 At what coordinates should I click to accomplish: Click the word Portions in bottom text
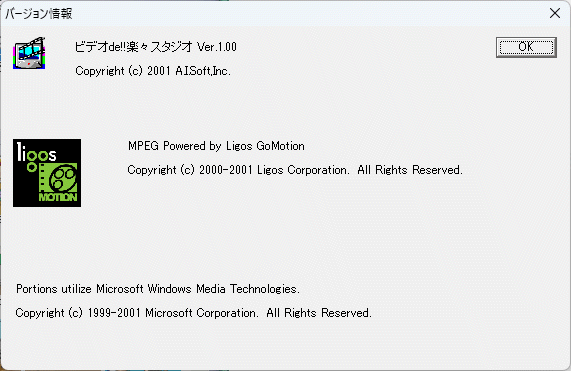(x=37, y=289)
